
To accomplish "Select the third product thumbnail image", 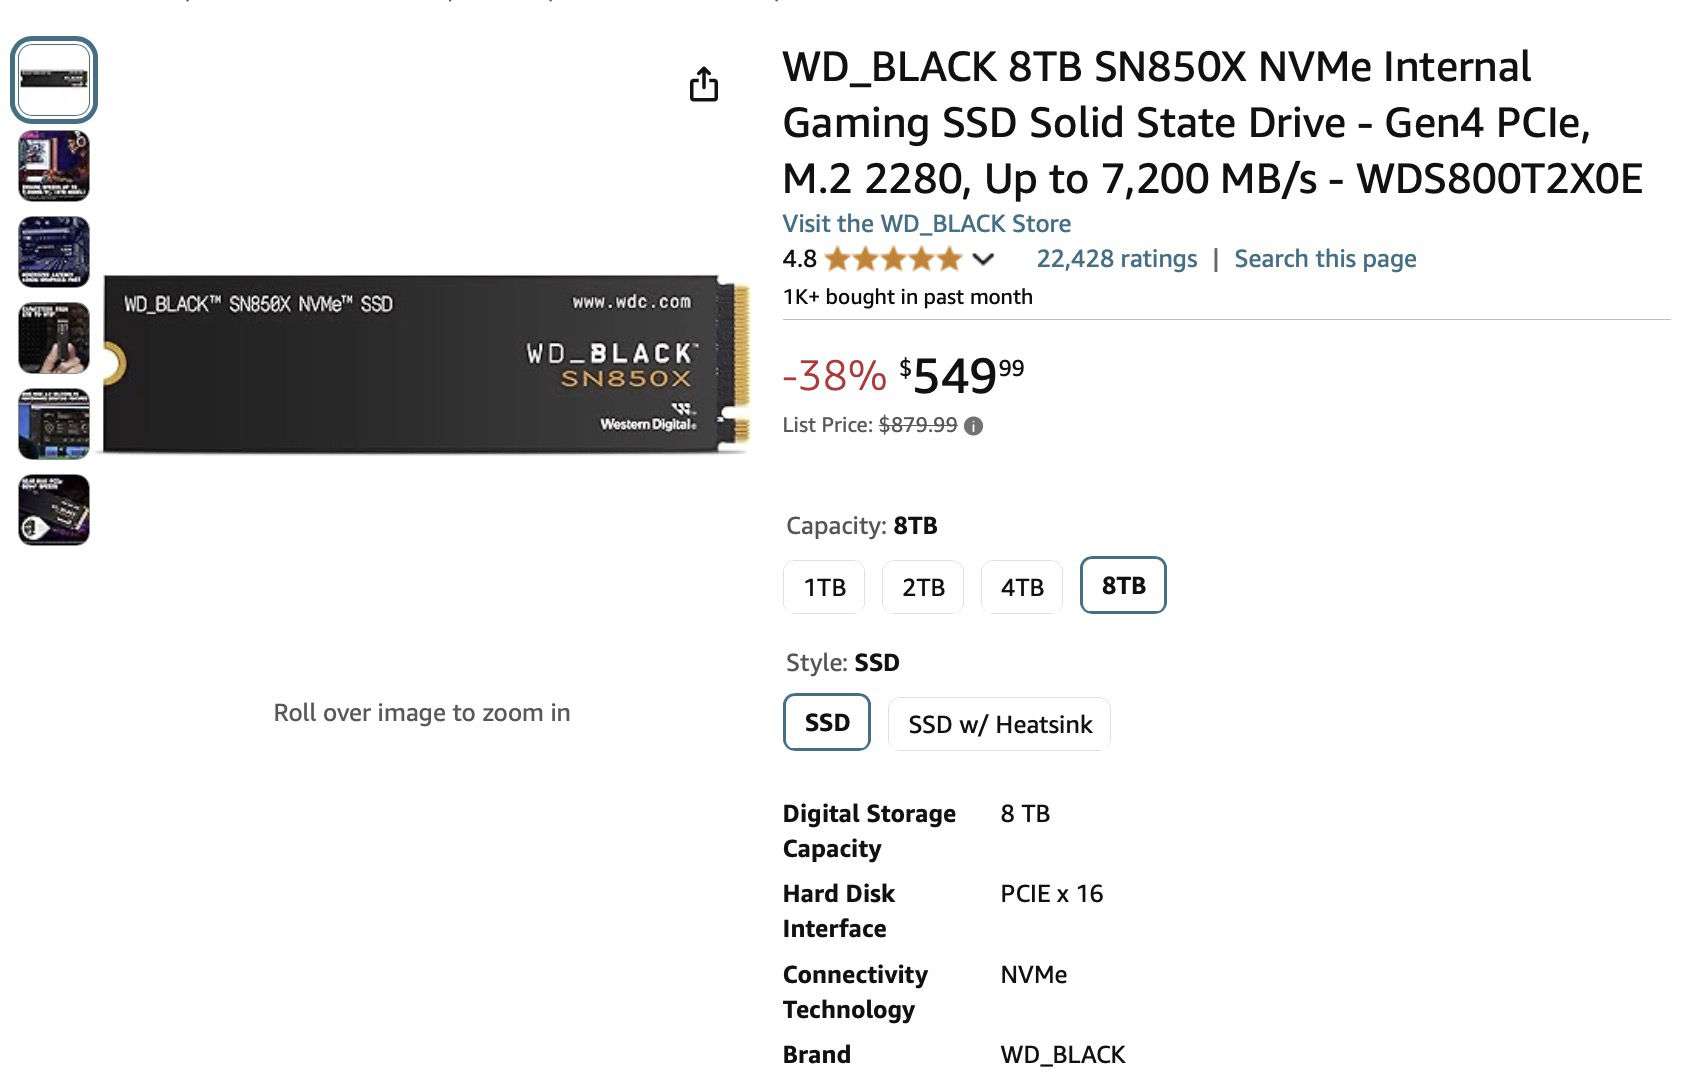I will 54,252.
